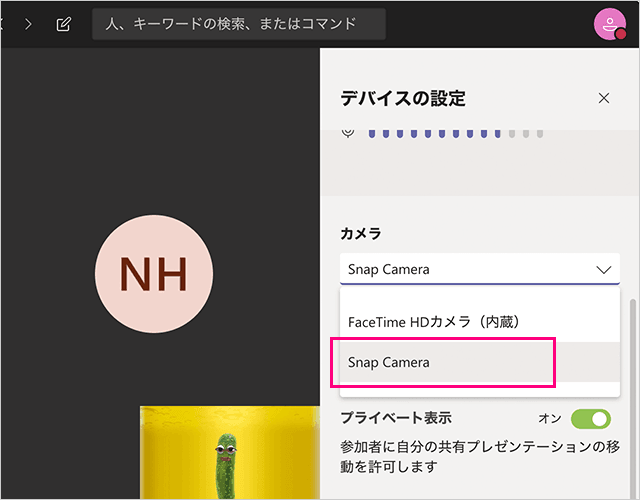
Task: Click the device settings panel scrollbar
Action: click(633, 398)
